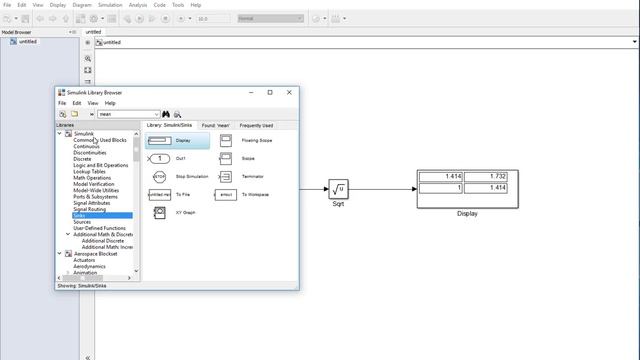Click the Fit to View palette icon

[88, 70]
